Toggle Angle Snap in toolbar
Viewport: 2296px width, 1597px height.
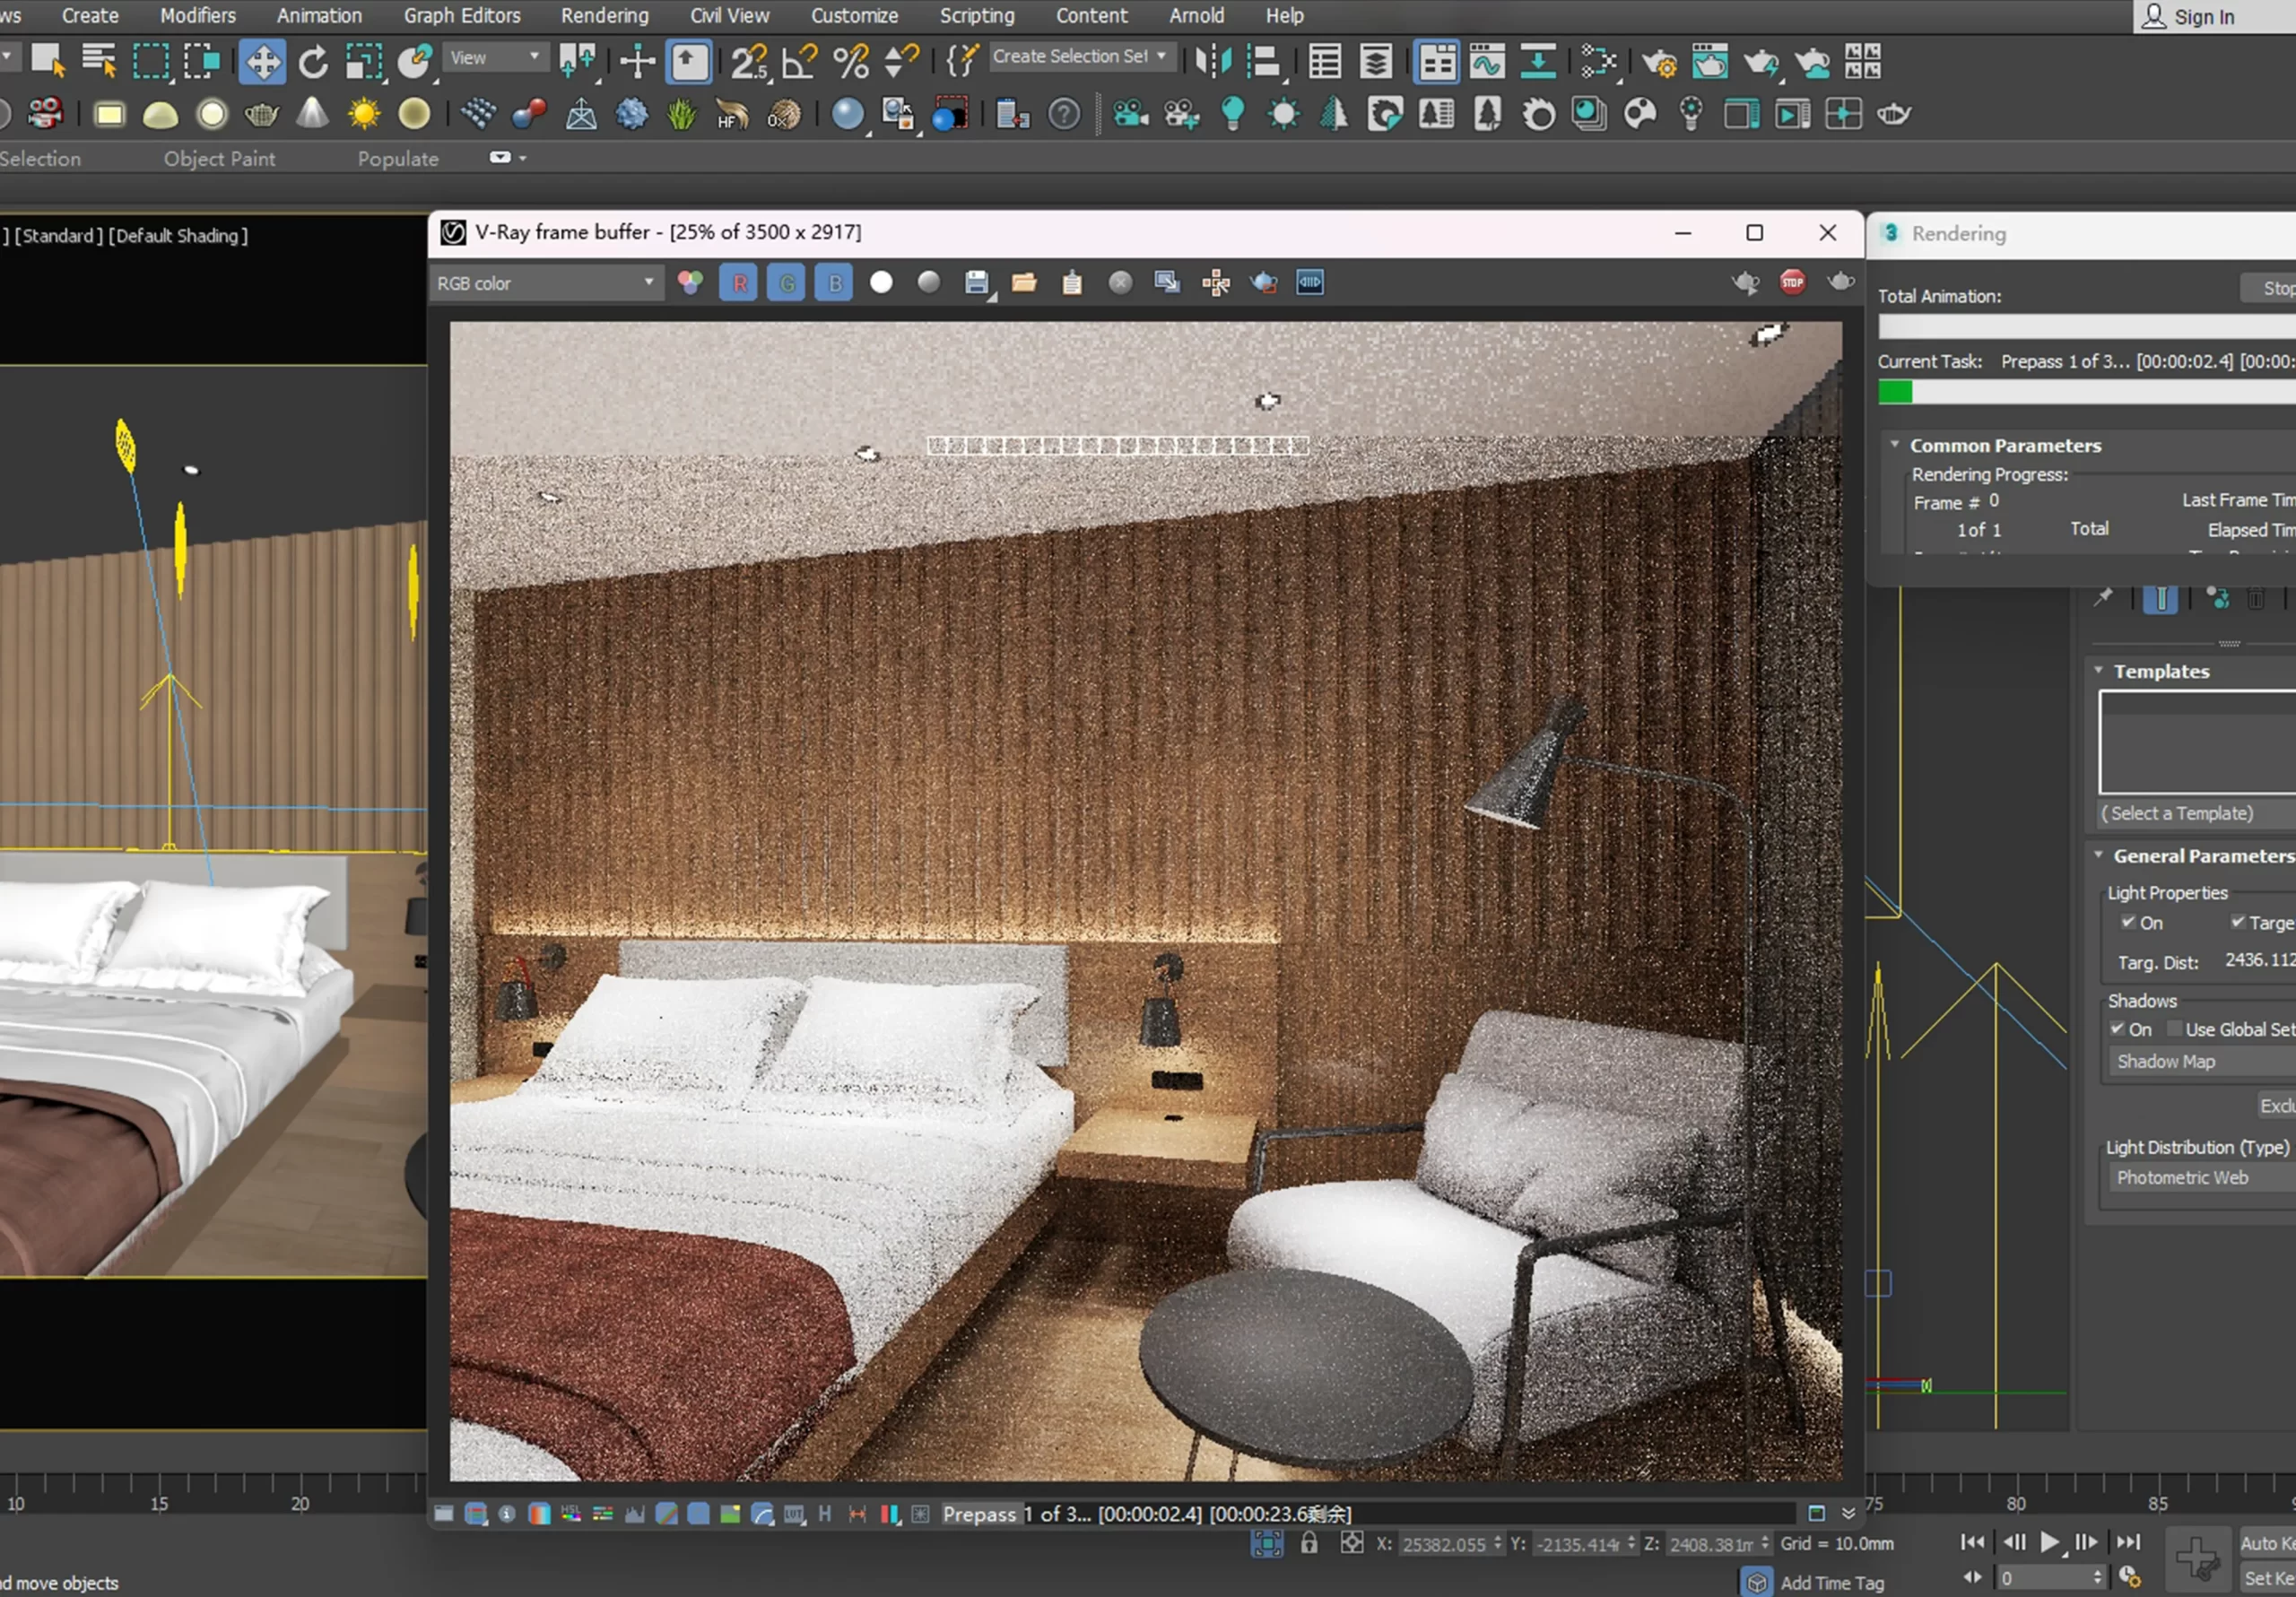(800, 62)
